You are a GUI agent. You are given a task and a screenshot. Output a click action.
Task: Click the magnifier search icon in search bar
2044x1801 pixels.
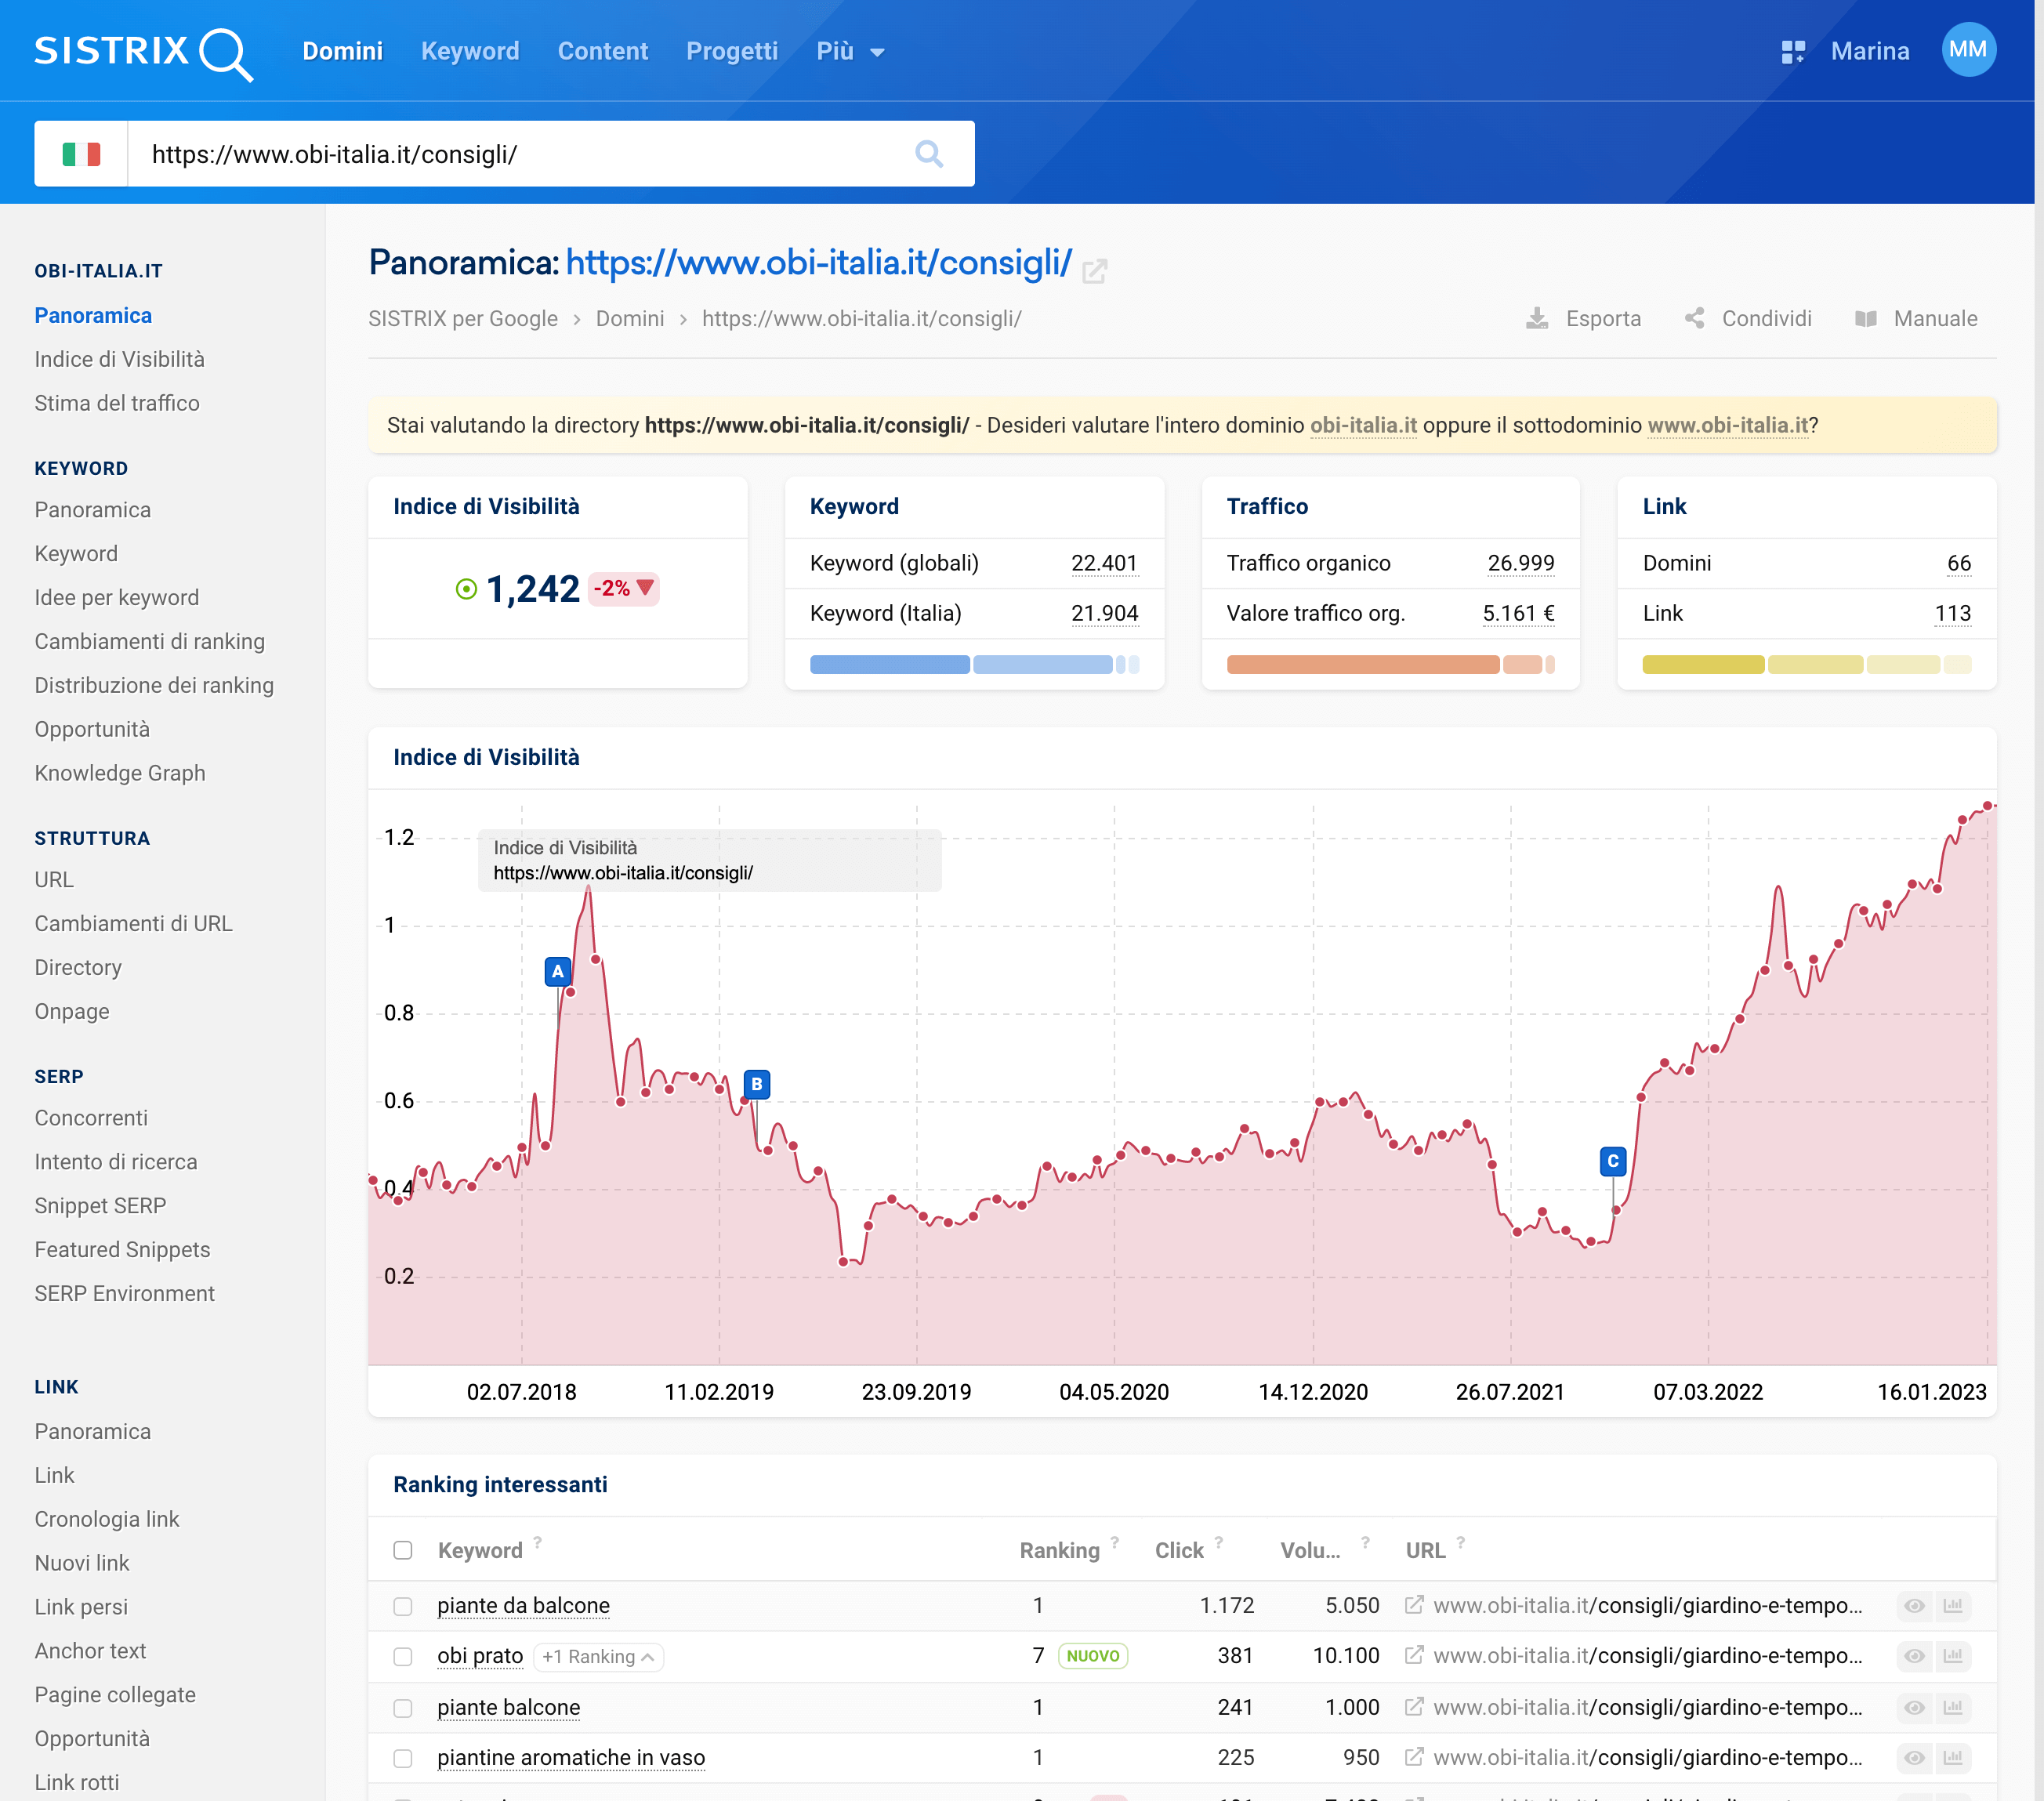[928, 154]
